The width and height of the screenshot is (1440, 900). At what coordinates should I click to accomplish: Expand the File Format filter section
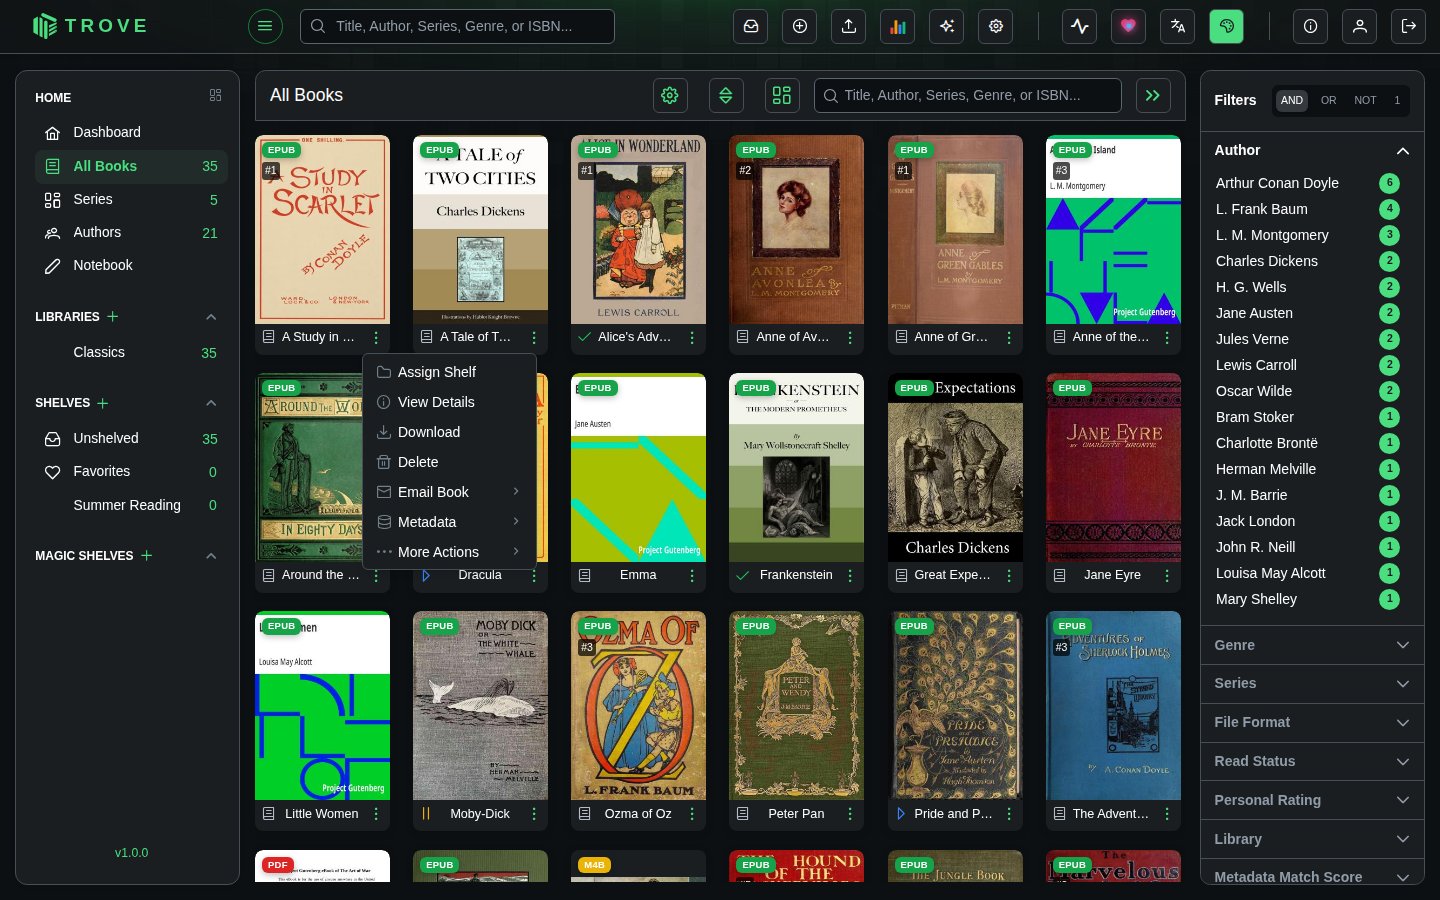(x=1312, y=722)
